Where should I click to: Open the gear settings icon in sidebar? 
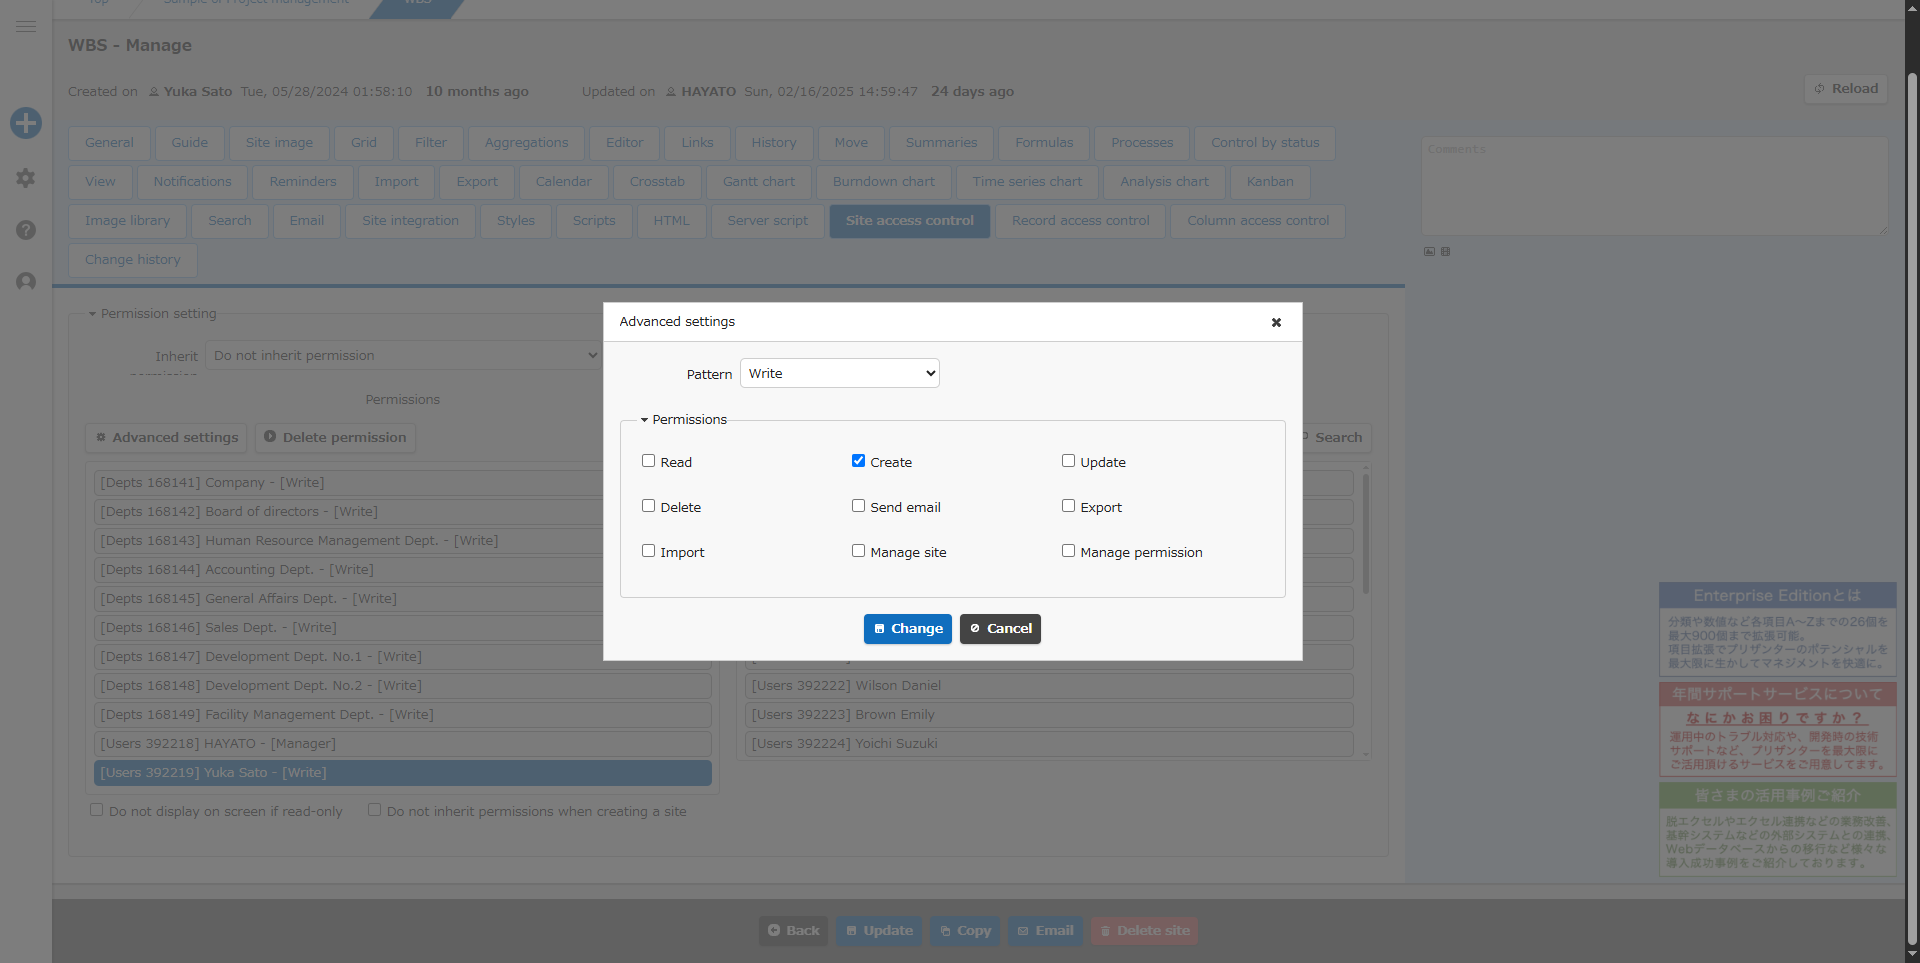(26, 178)
